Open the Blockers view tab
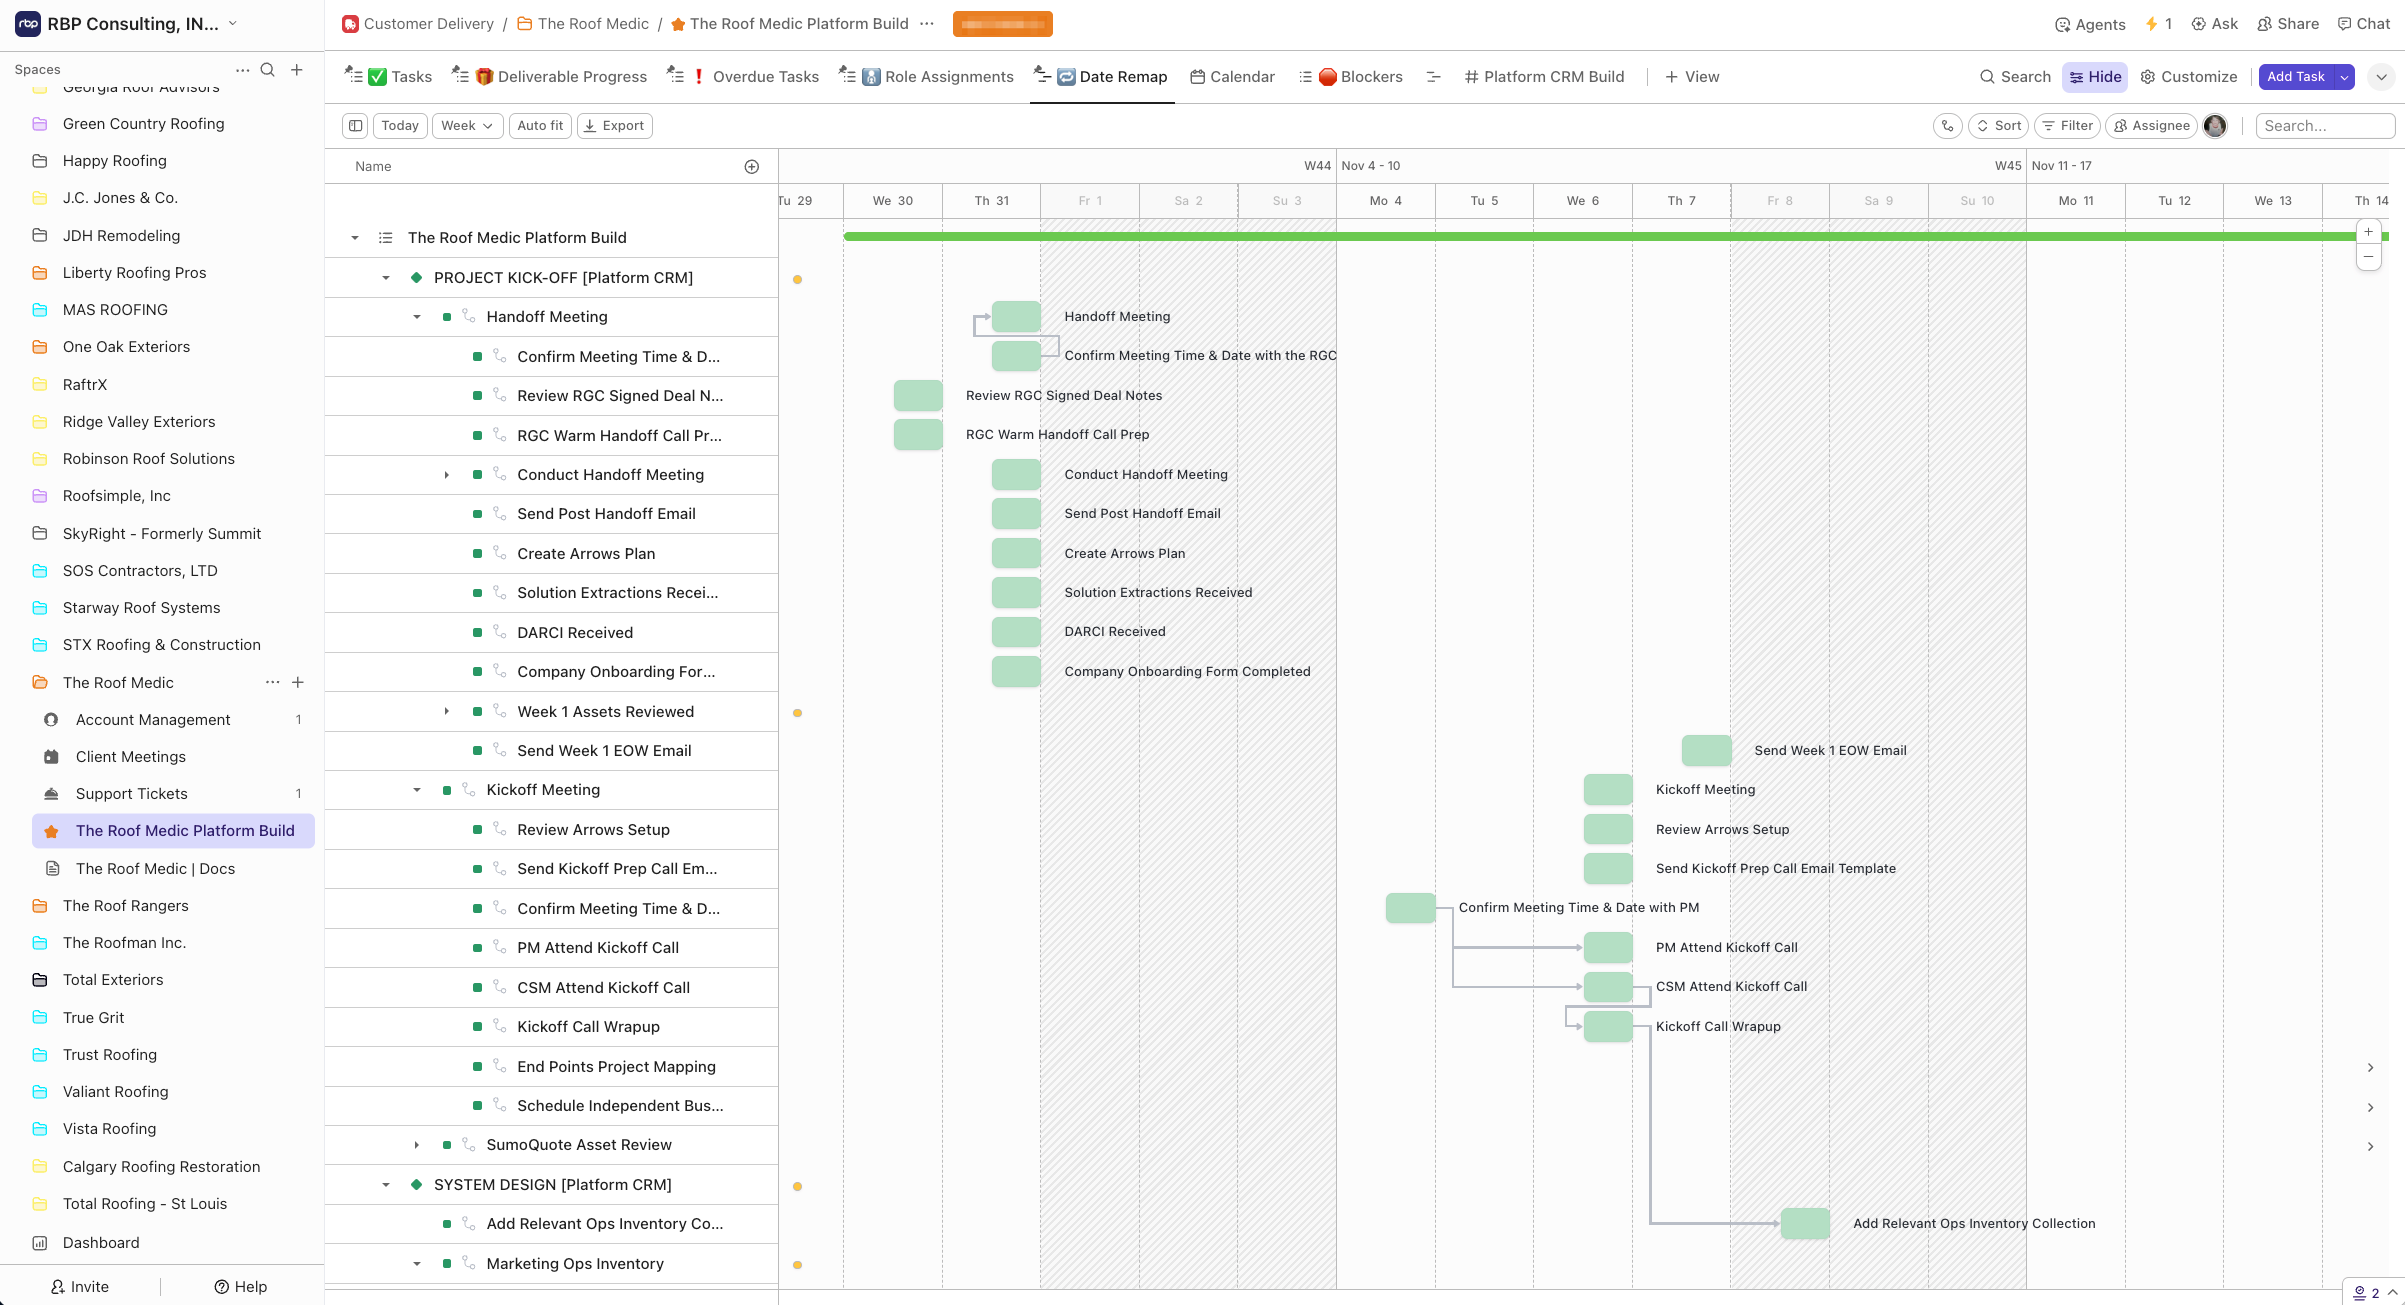The width and height of the screenshot is (2405, 1305). (1360, 77)
